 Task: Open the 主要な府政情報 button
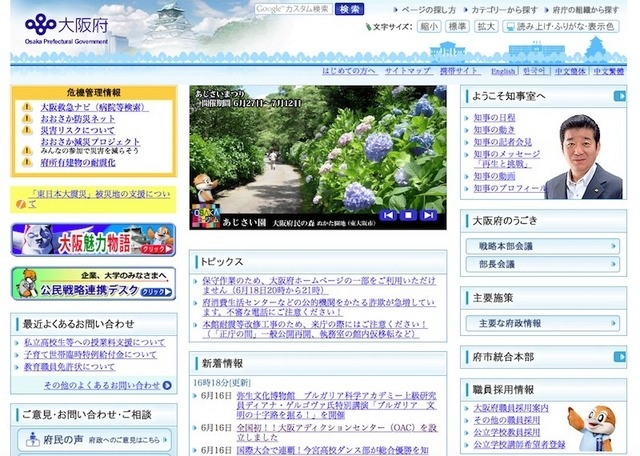point(542,323)
